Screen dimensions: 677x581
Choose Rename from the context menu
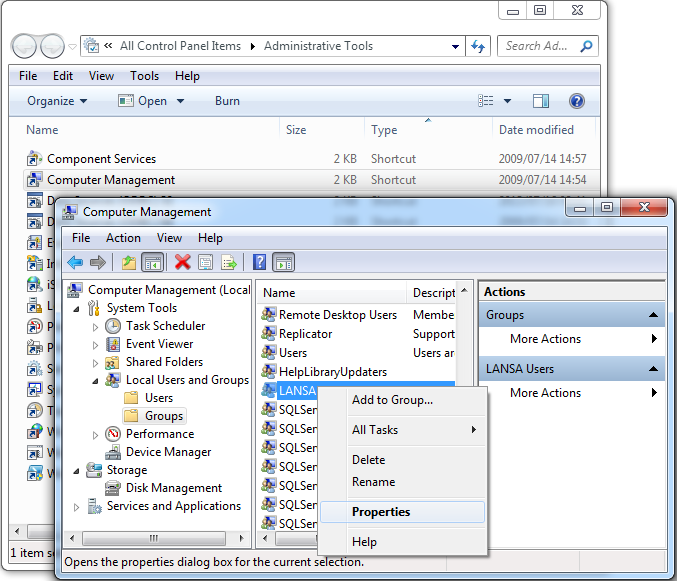(x=402, y=482)
